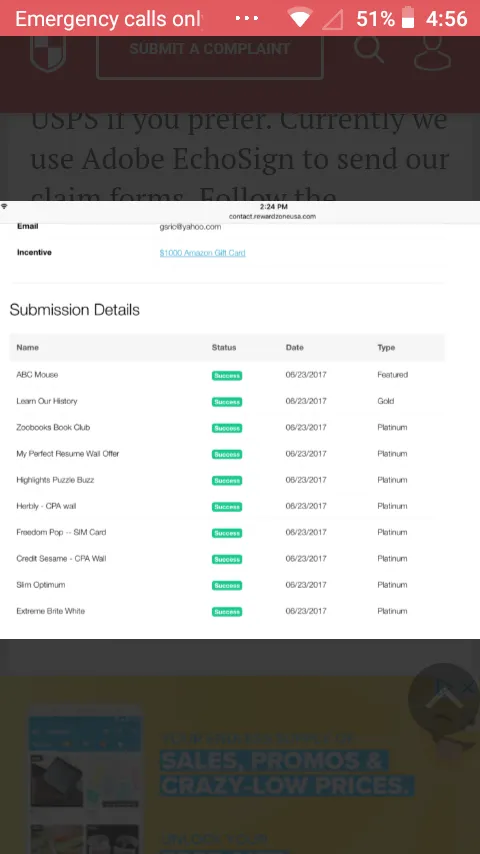Select Freedom Pop -- SIM Card entry

coord(61,532)
